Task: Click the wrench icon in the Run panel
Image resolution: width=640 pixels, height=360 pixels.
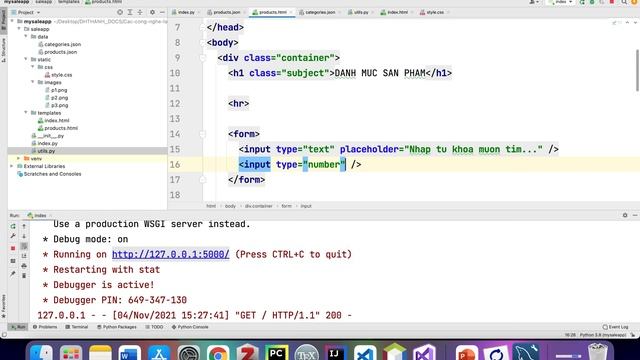Action: pyautogui.click(x=13, y=236)
